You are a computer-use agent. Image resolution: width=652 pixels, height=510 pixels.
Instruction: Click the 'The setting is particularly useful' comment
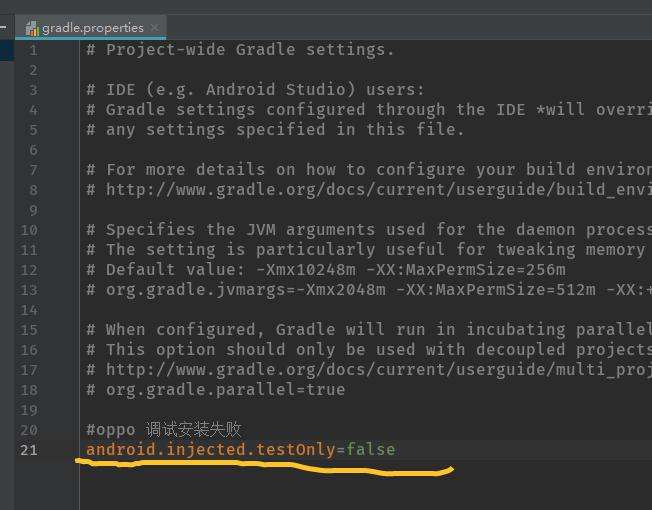pyautogui.click(x=366, y=250)
